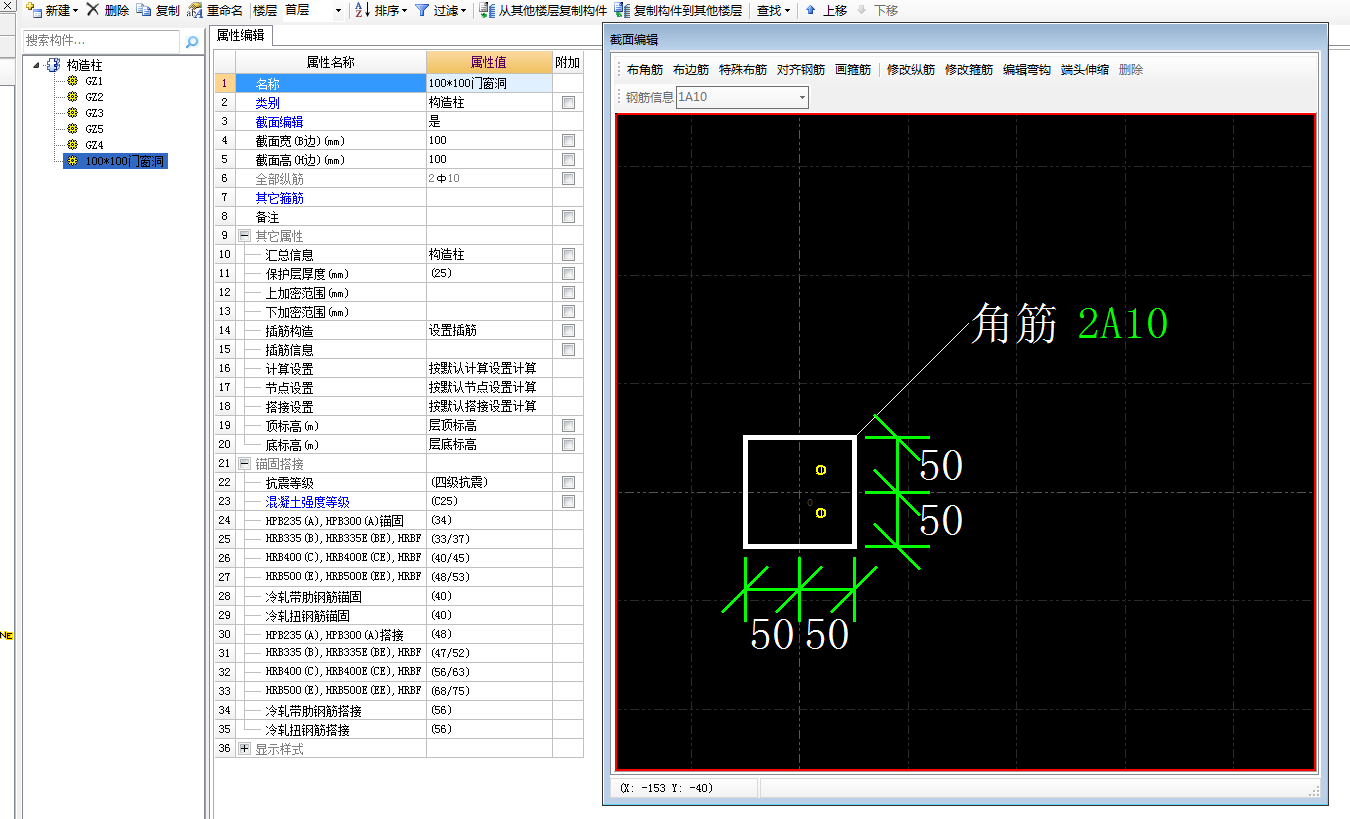Select the 构造柱 root node
Image resolution: width=1350 pixels, height=819 pixels.
[x=84, y=64]
